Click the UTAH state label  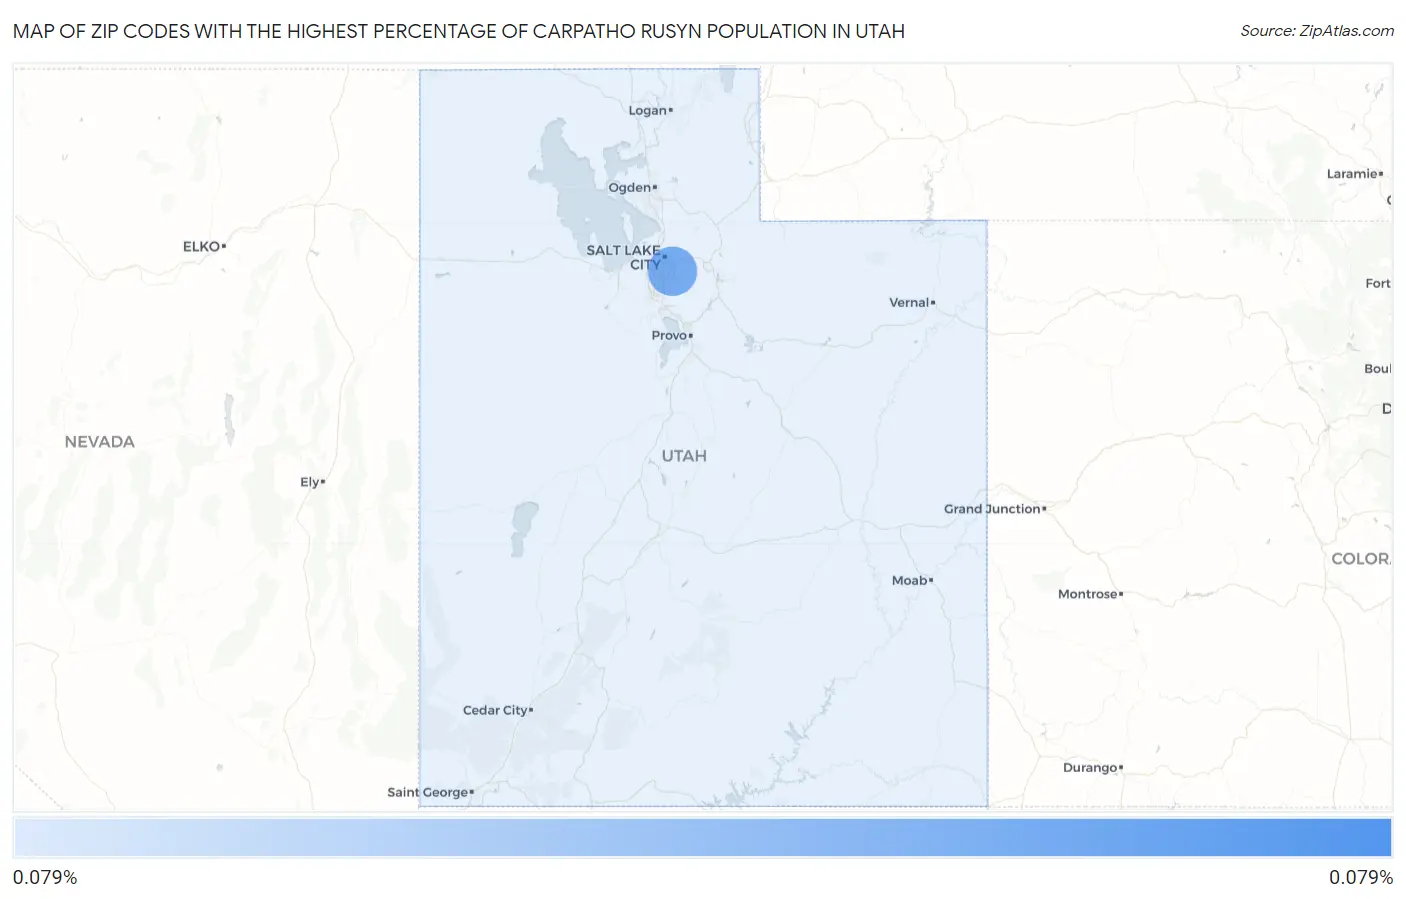pyautogui.click(x=684, y=456)
